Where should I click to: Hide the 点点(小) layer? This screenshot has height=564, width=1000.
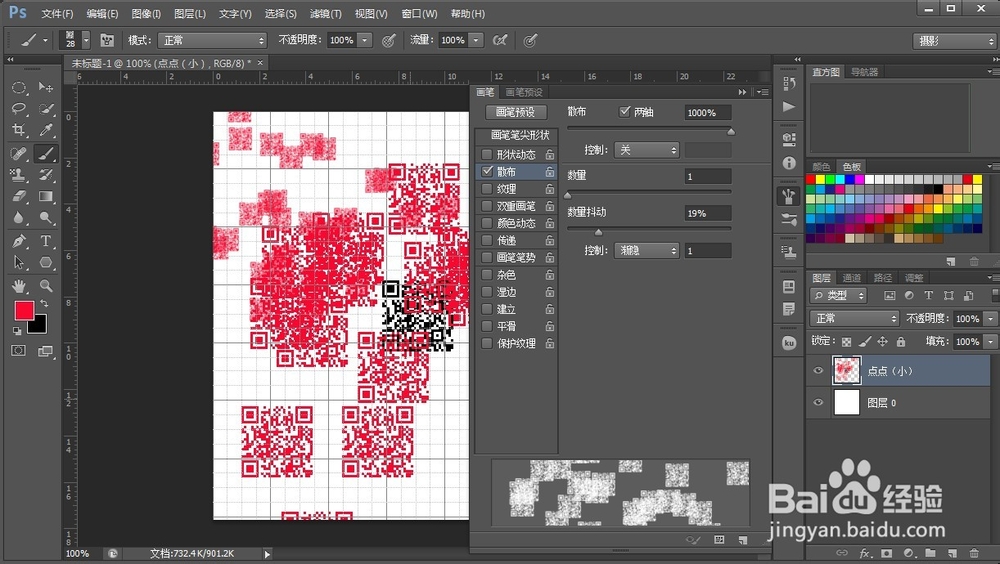pyautogui.click(x=818, y=371)
